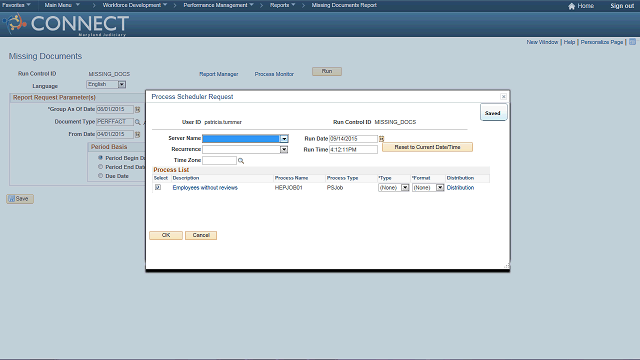Open the Server Name dropdown
Image resolution: width=640 pixels, height=360 pixels.
pyautogui.click(x=284, y=139)
